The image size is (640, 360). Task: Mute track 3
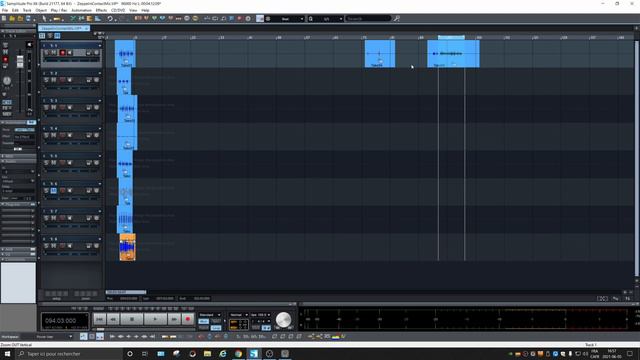coord(53,108)
